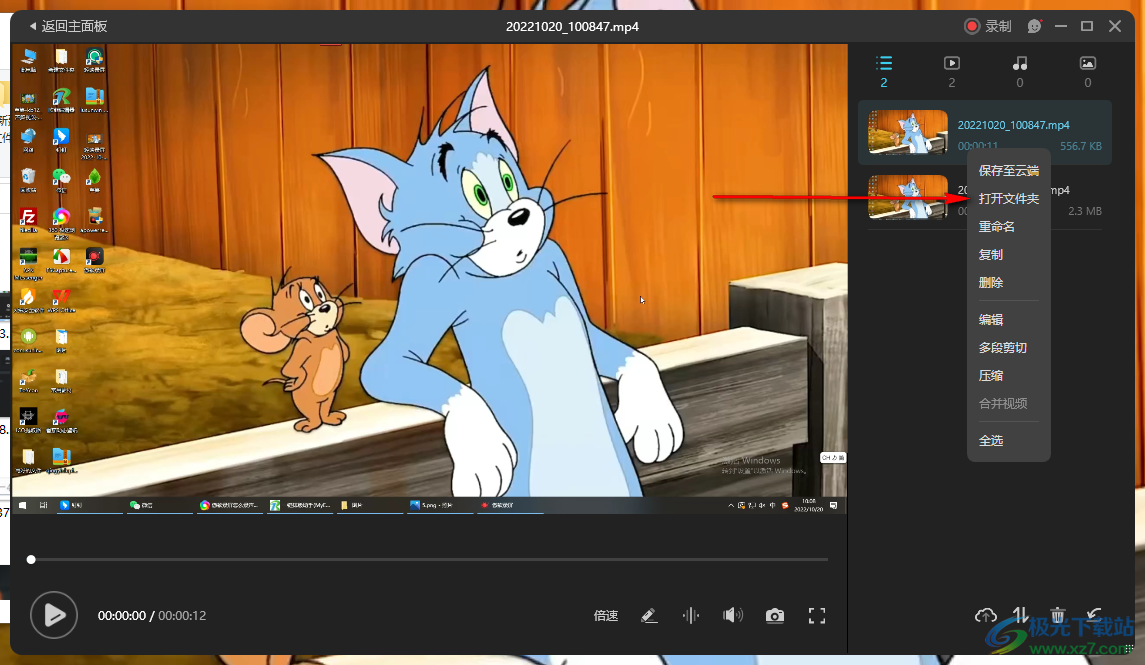Click the sort arrows icon below the file list

click(x=1021, y=615)
